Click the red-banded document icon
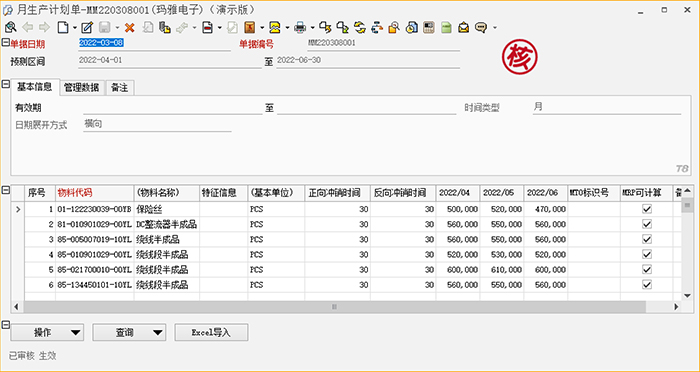The image size is (700, 372). (x=207, y=28)
